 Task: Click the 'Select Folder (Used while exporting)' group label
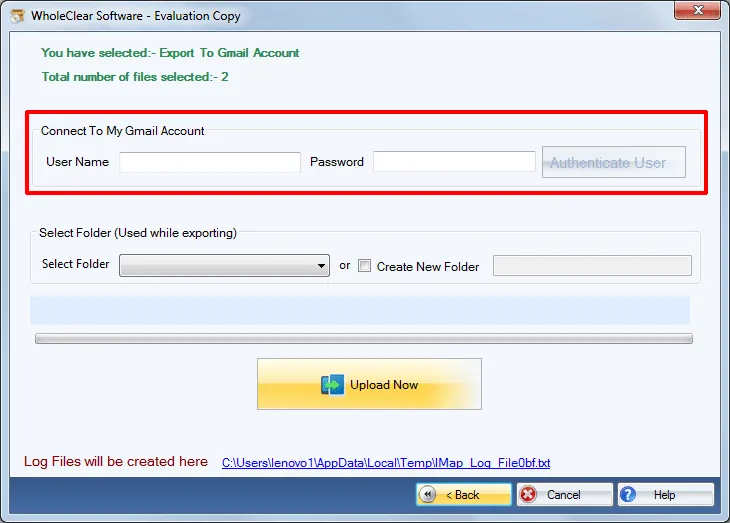(138, 233)
